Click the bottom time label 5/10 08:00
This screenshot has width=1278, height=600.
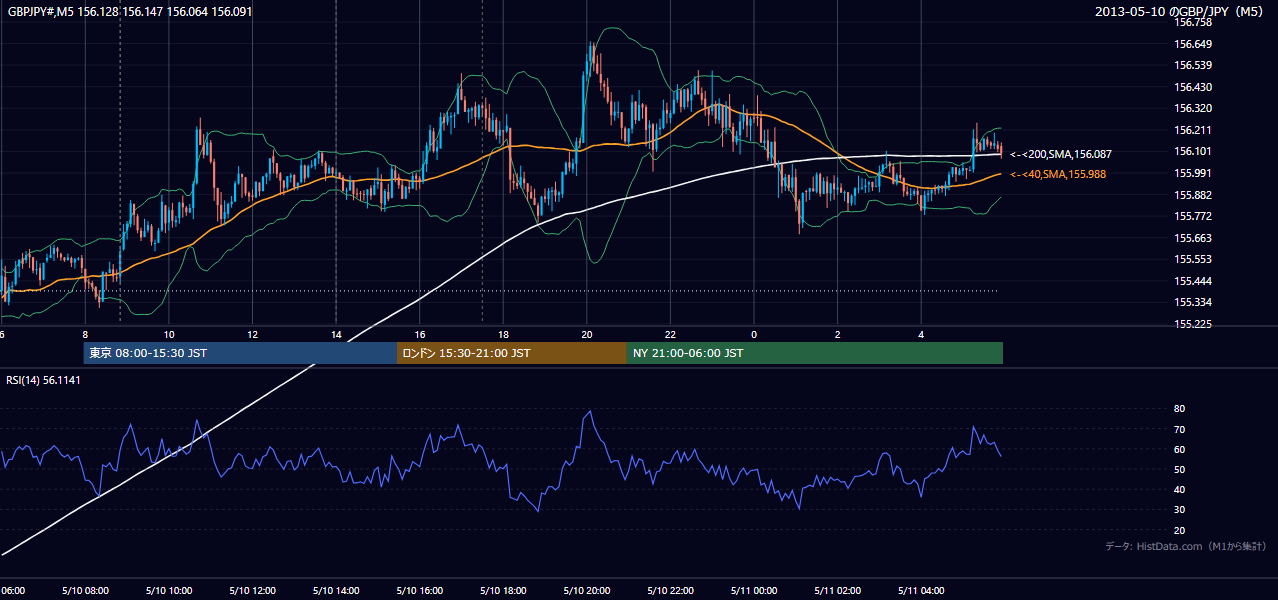pyautogui.click(x=84, y=591)
